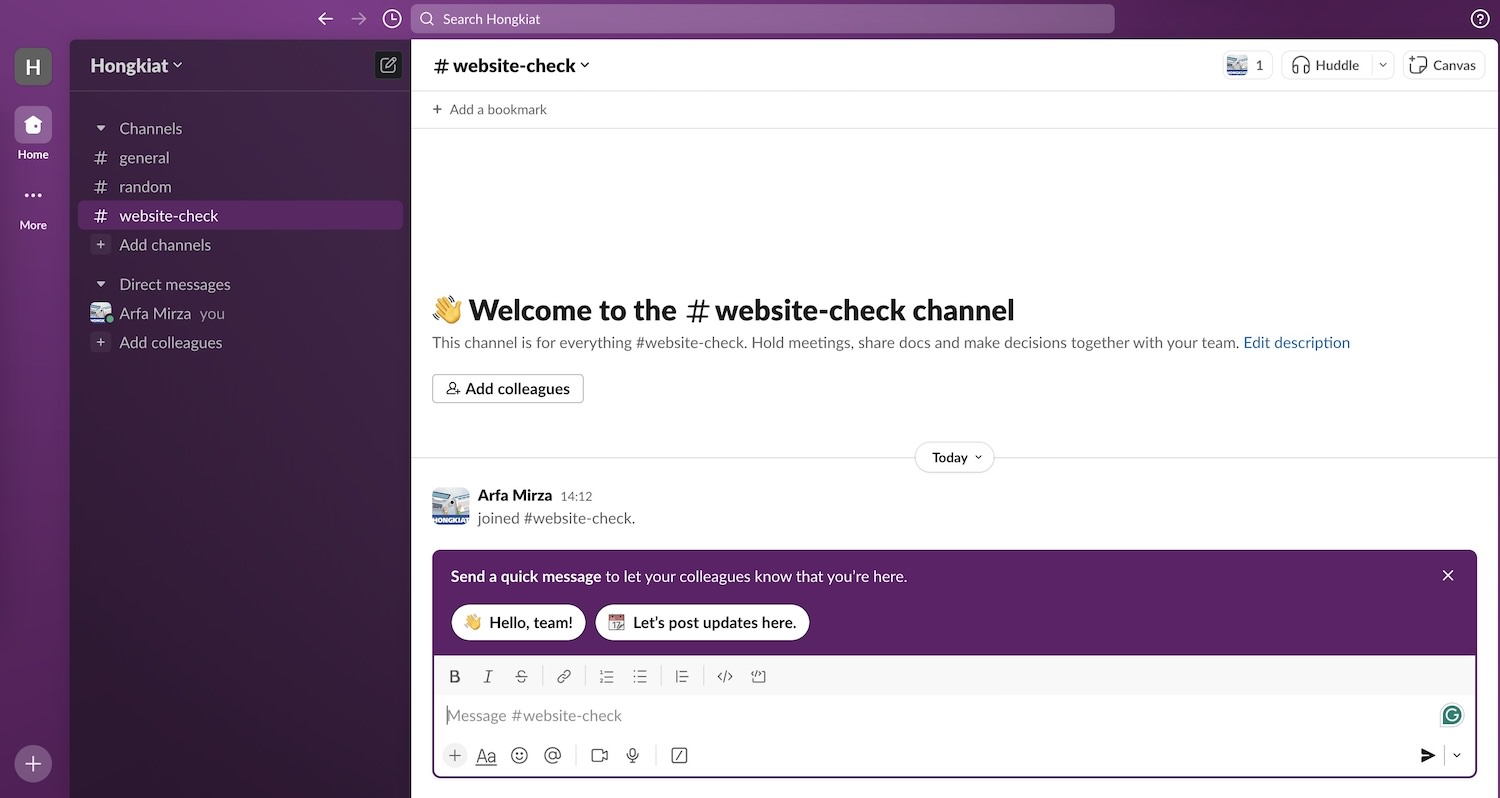This screenshot has width=1500, height=798.
Task: Open the Canvas button
Action: point(1443,65)
